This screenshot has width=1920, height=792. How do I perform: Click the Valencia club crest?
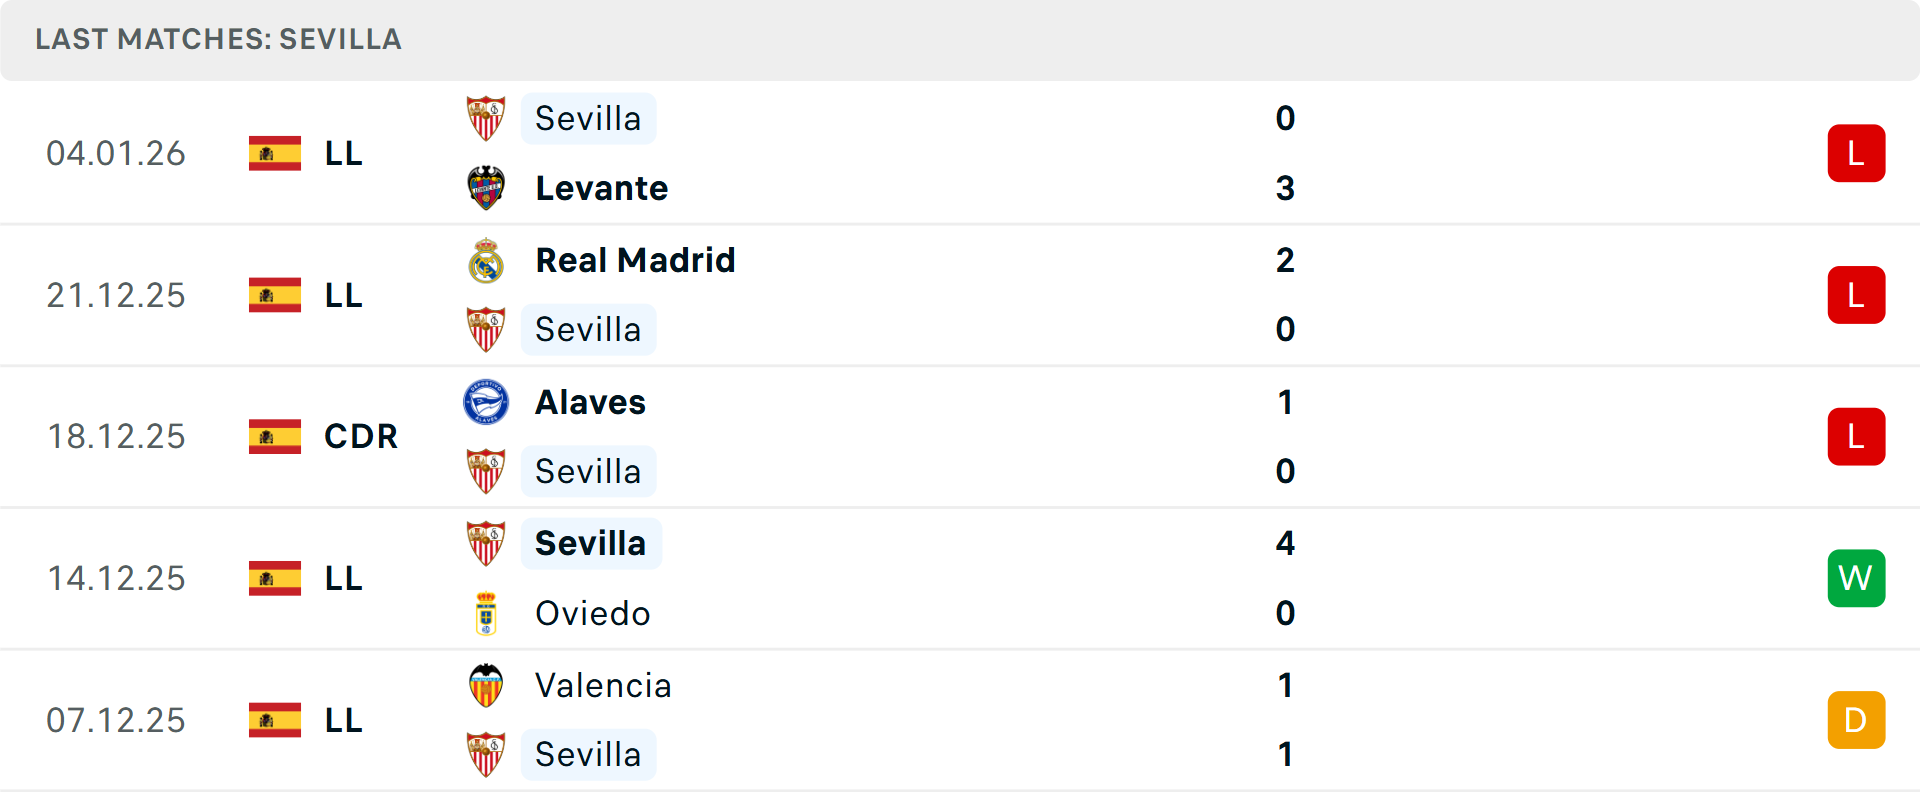point(486,685)
